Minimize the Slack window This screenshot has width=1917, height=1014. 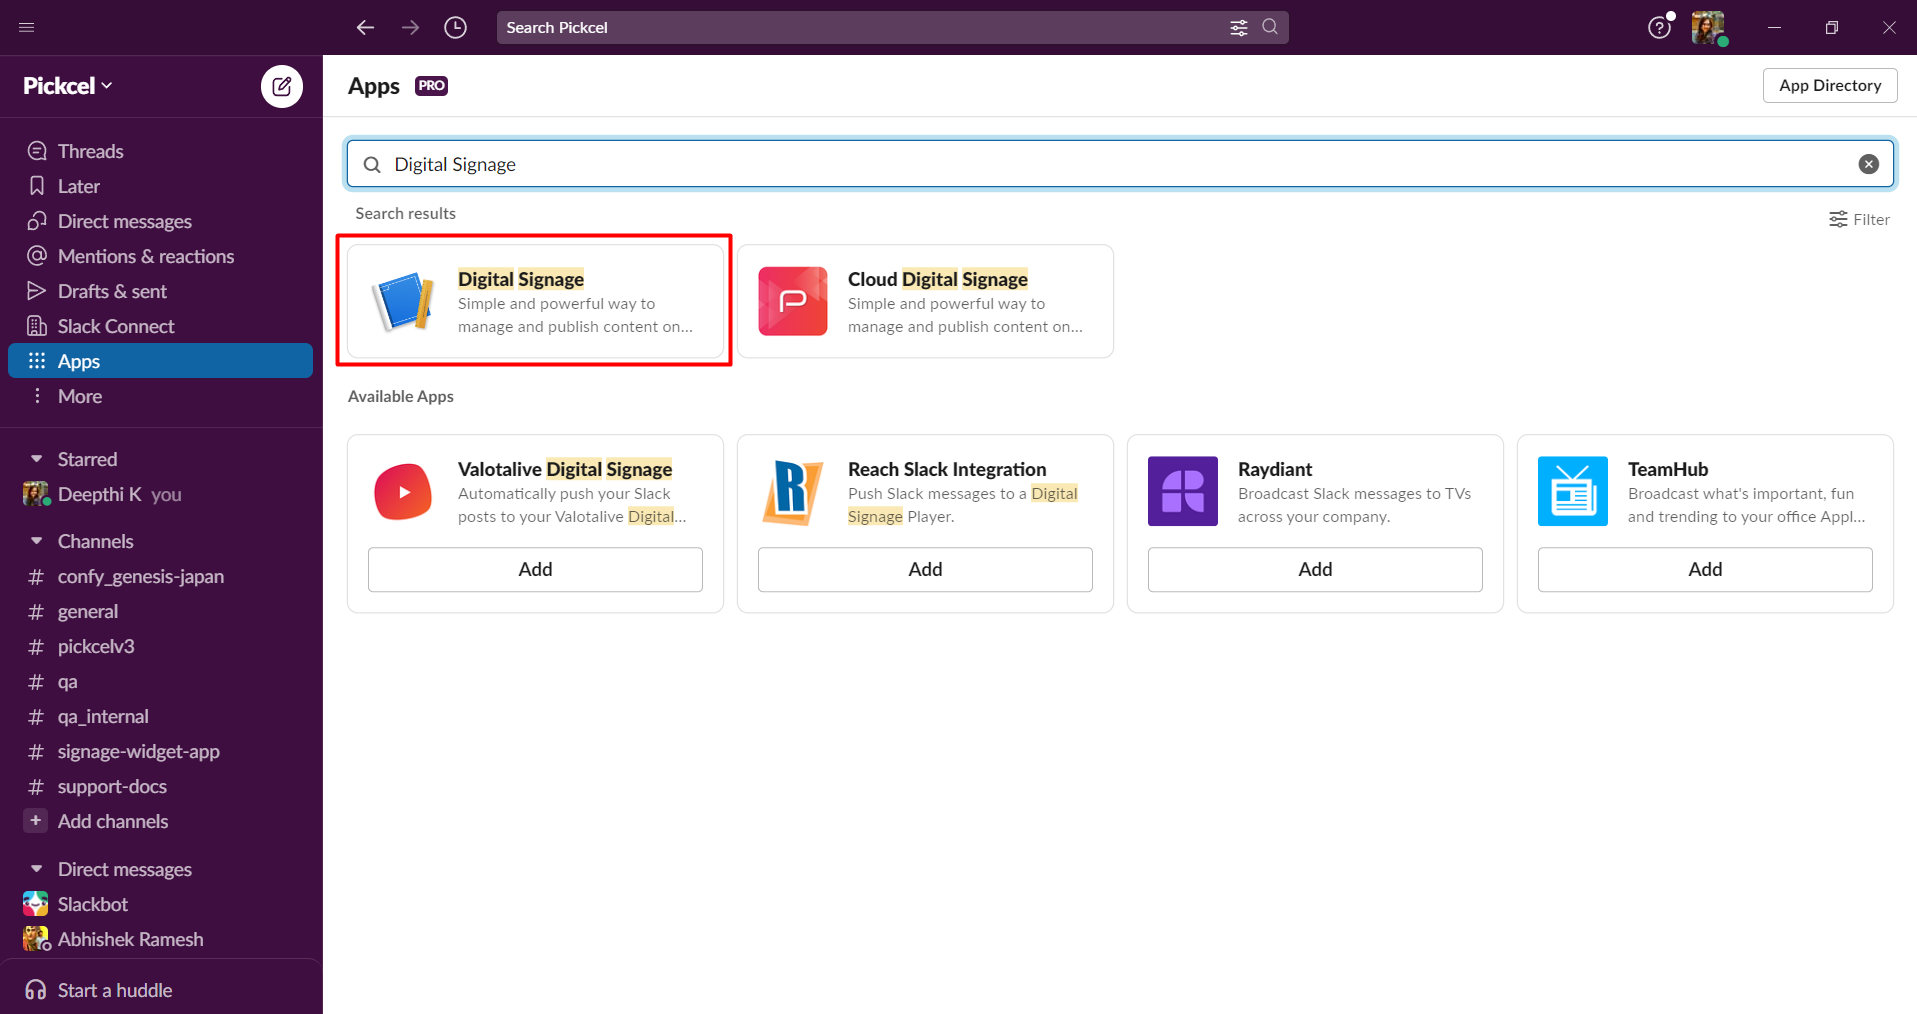(x=1774, y=27)
